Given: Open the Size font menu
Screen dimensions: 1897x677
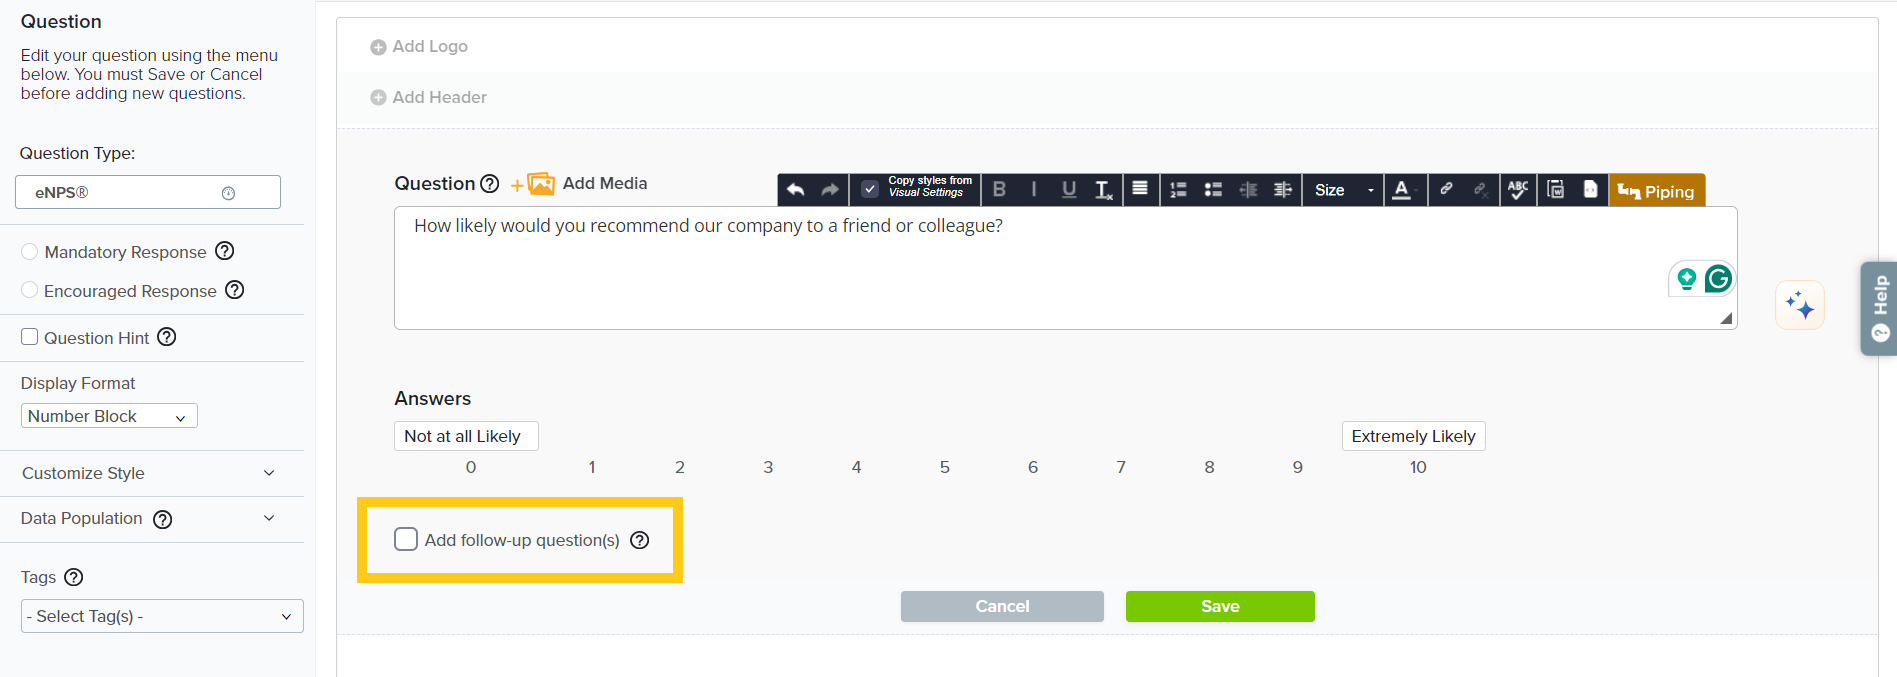Looking at the screenshot, I should tap(1342, 190).
